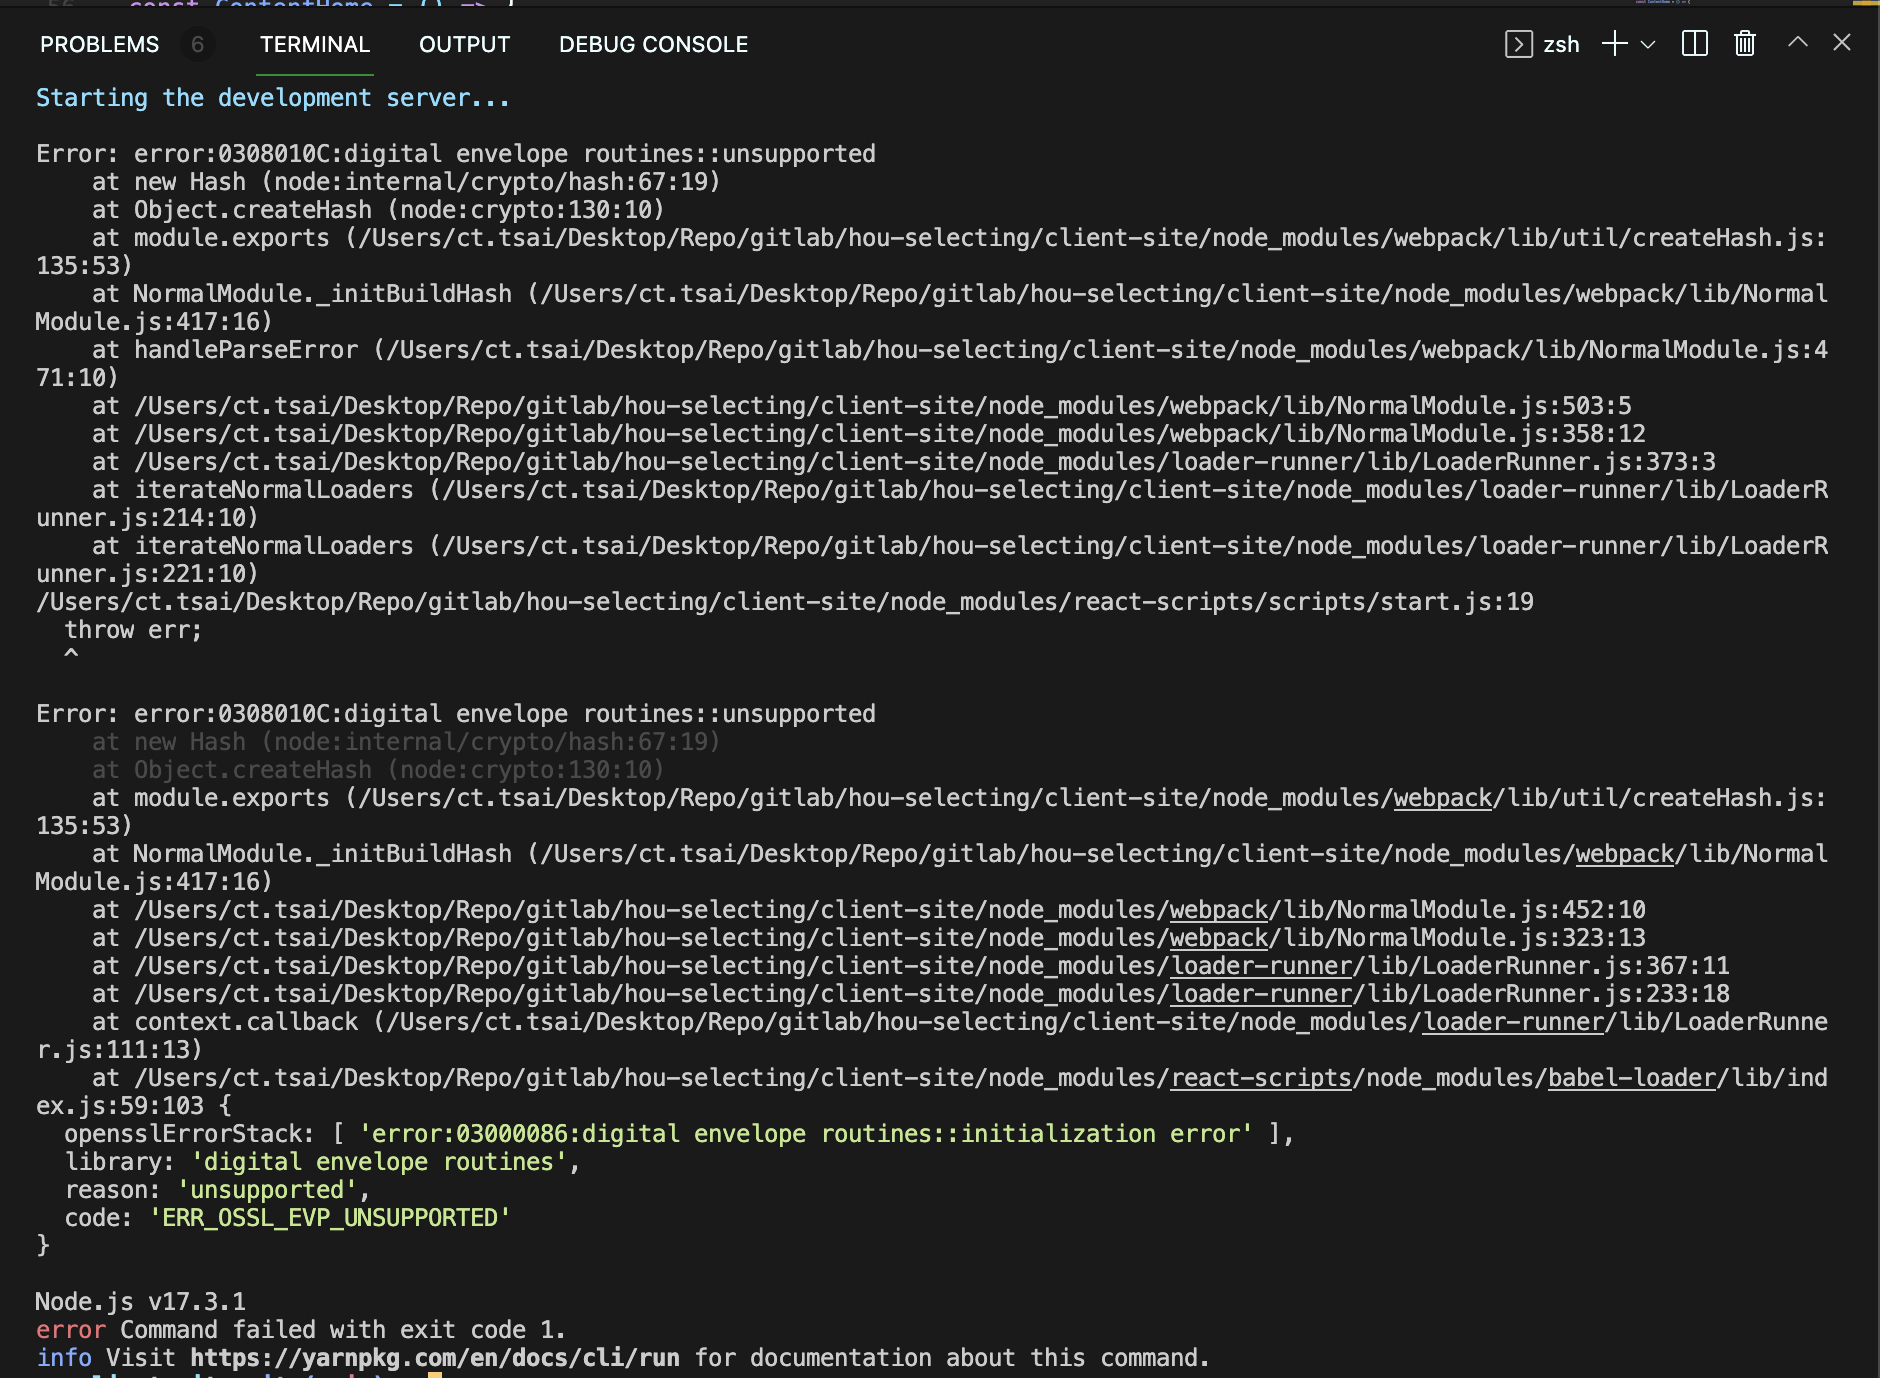Maximize panel size with up chevron
Screen dimensions: 1880x1378
click(1798, 42)
